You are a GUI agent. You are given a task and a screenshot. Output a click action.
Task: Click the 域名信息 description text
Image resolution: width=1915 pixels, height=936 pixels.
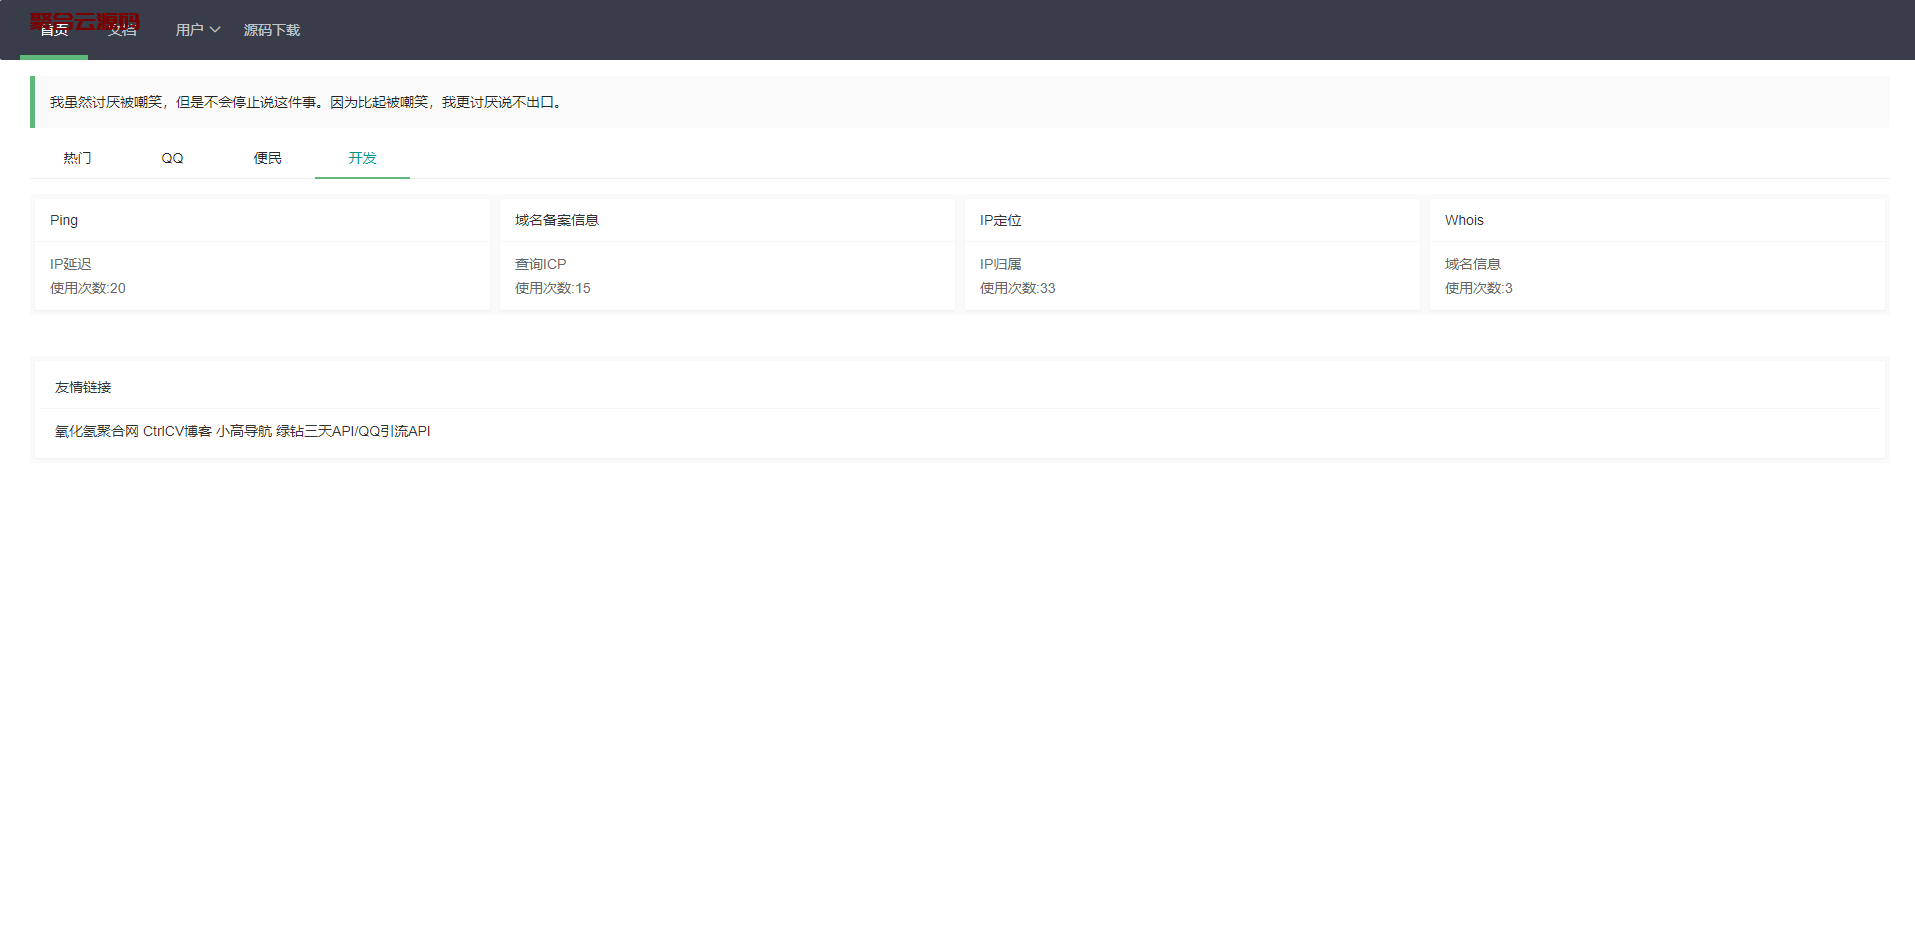1473,264
